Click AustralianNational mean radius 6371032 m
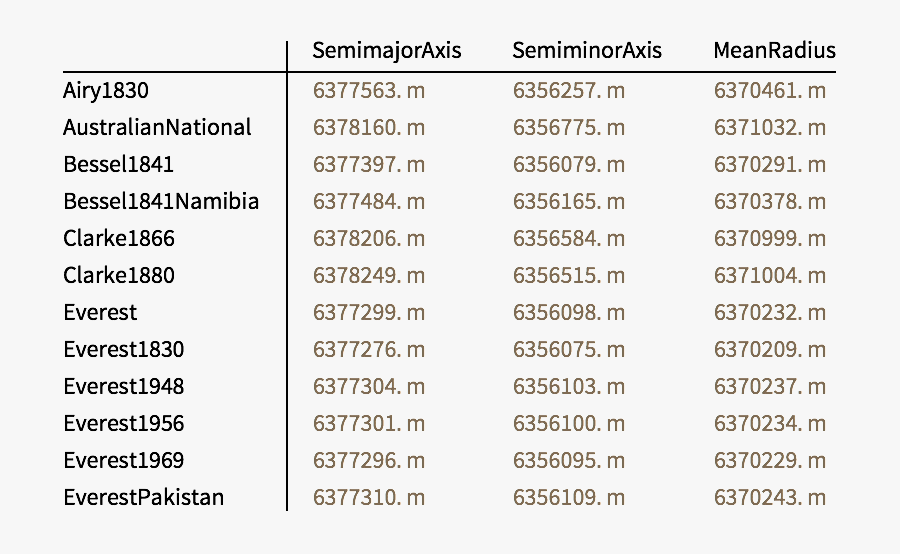Image resolution: width=900 pixels, height=554 pixels. click(770, 127)
